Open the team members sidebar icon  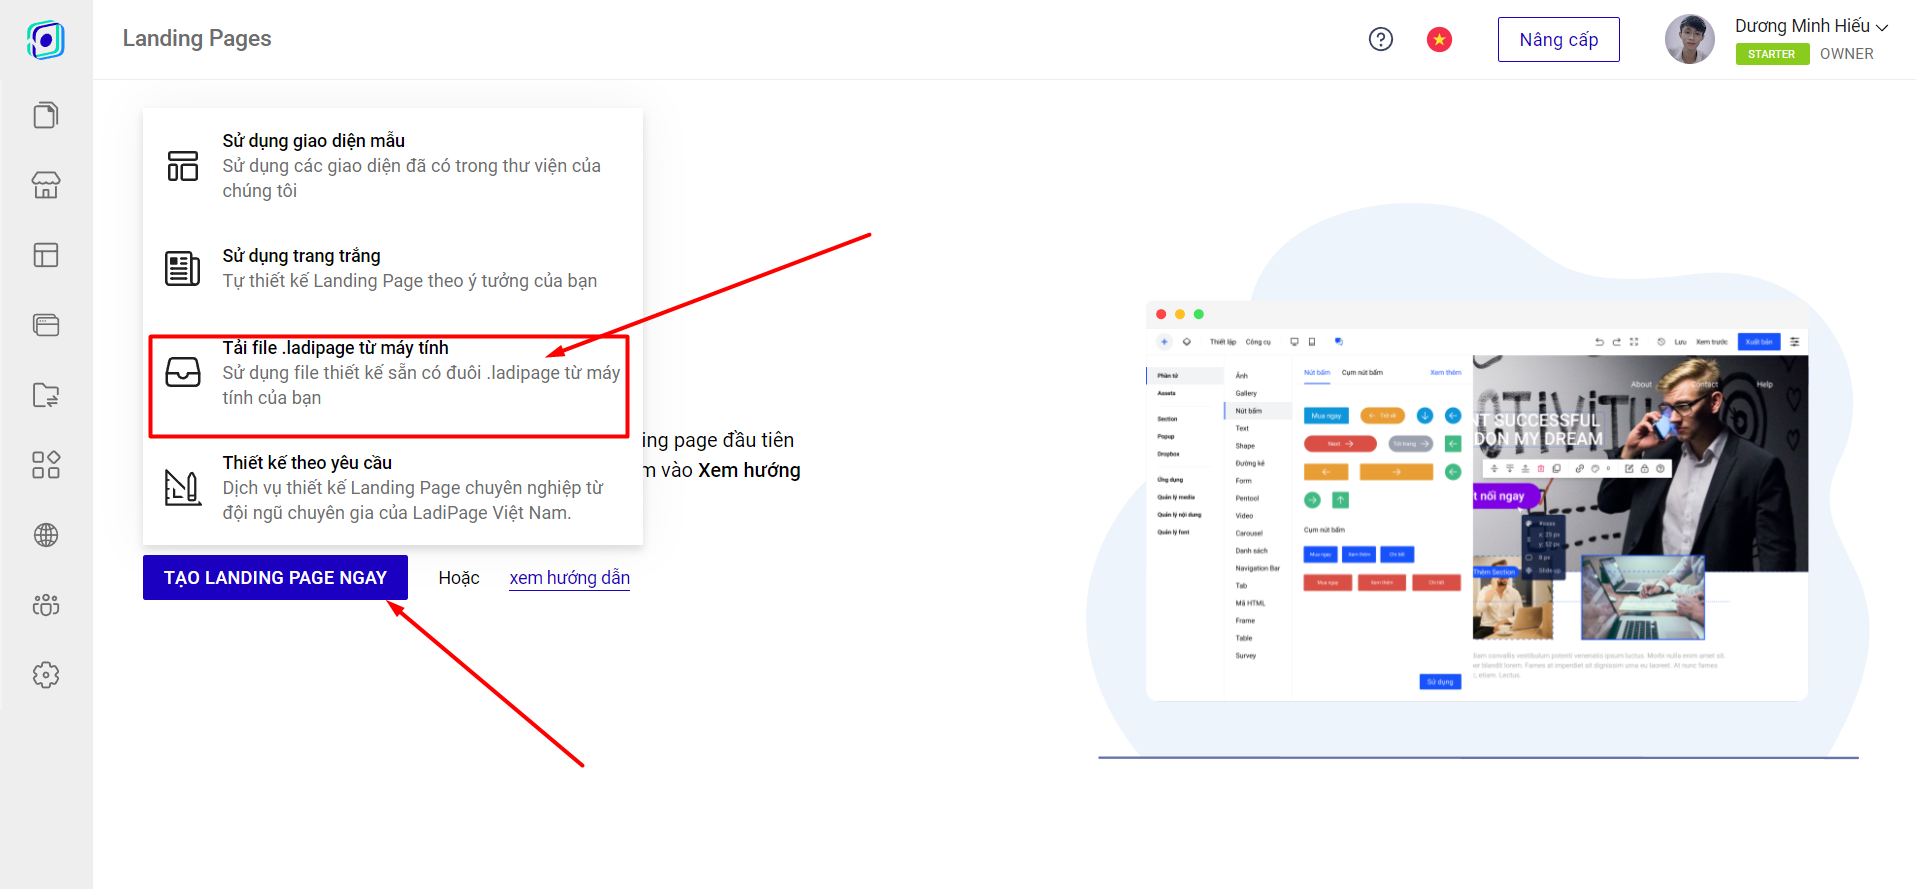pyautogui.click(x=46, y=605)
